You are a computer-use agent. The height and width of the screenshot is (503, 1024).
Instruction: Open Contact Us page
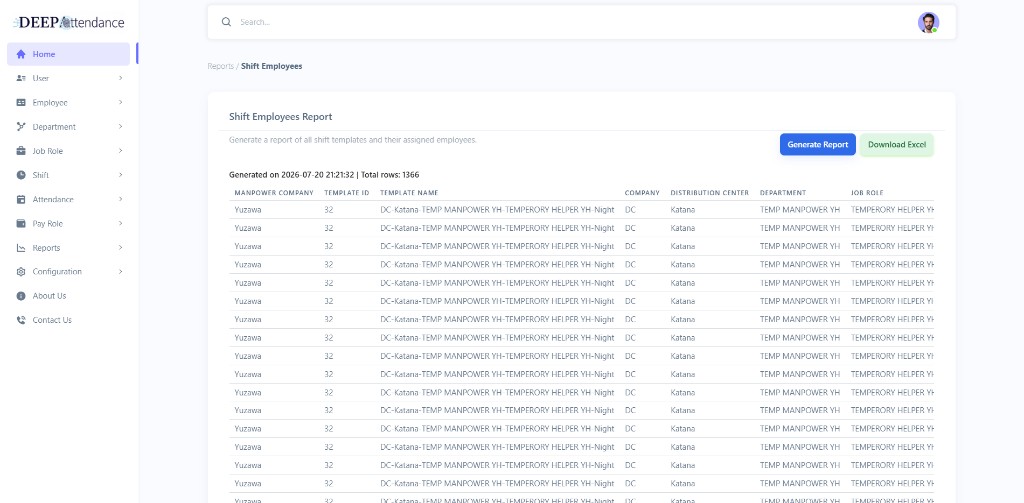(x=52, y=320)
